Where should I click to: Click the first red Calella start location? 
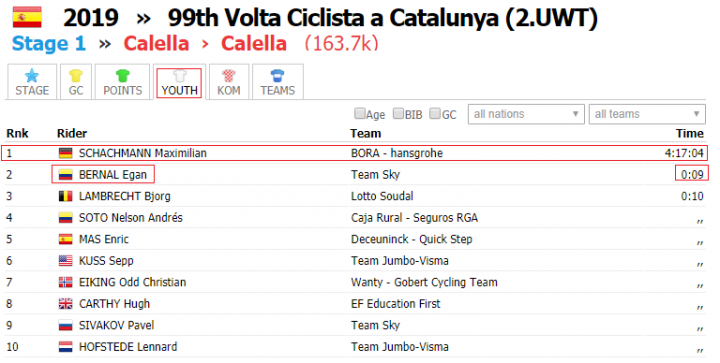coord(156,44)
